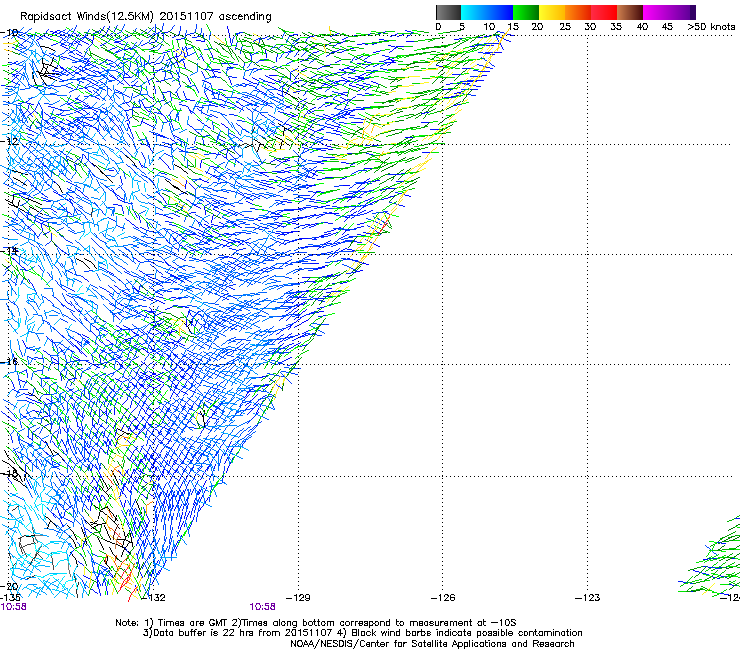Click the -123 longitude axis label
This screenshot has width=740, height=650.
tap(588, 598)
